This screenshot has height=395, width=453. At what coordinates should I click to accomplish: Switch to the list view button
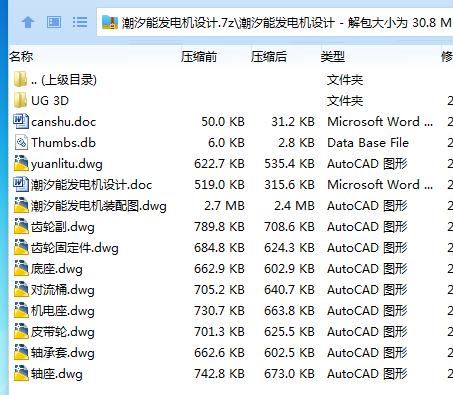pyautogui.click(x=80, y=23)
